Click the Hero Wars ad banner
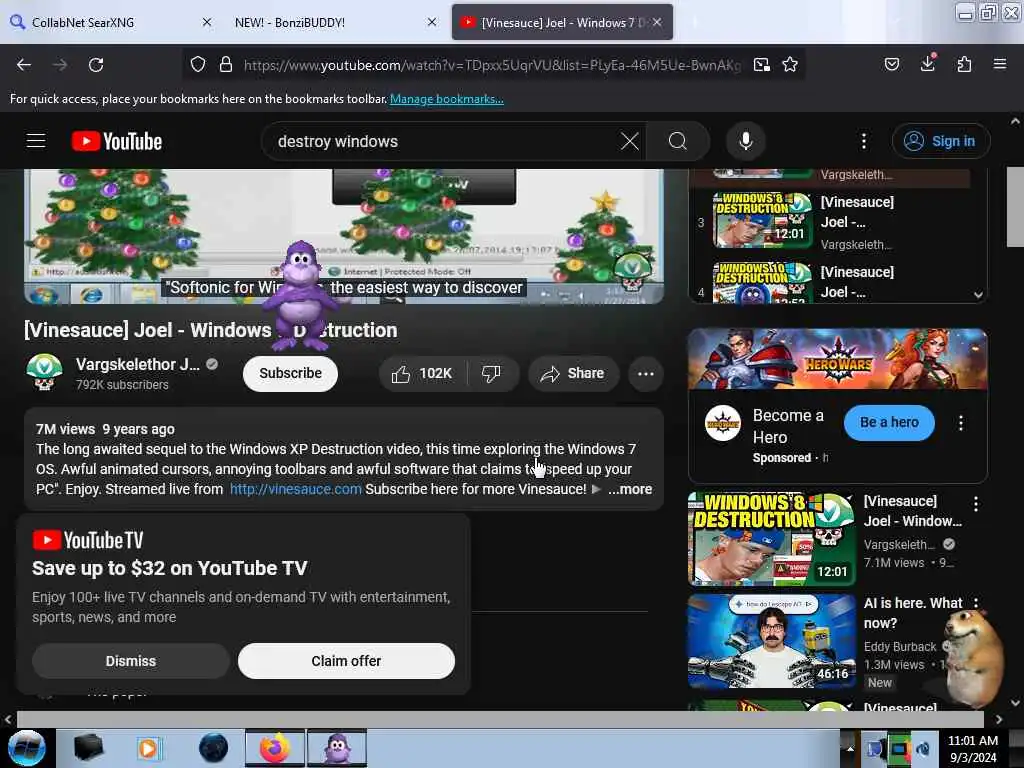The image size is (1024, 768). (x=837, y=359)
